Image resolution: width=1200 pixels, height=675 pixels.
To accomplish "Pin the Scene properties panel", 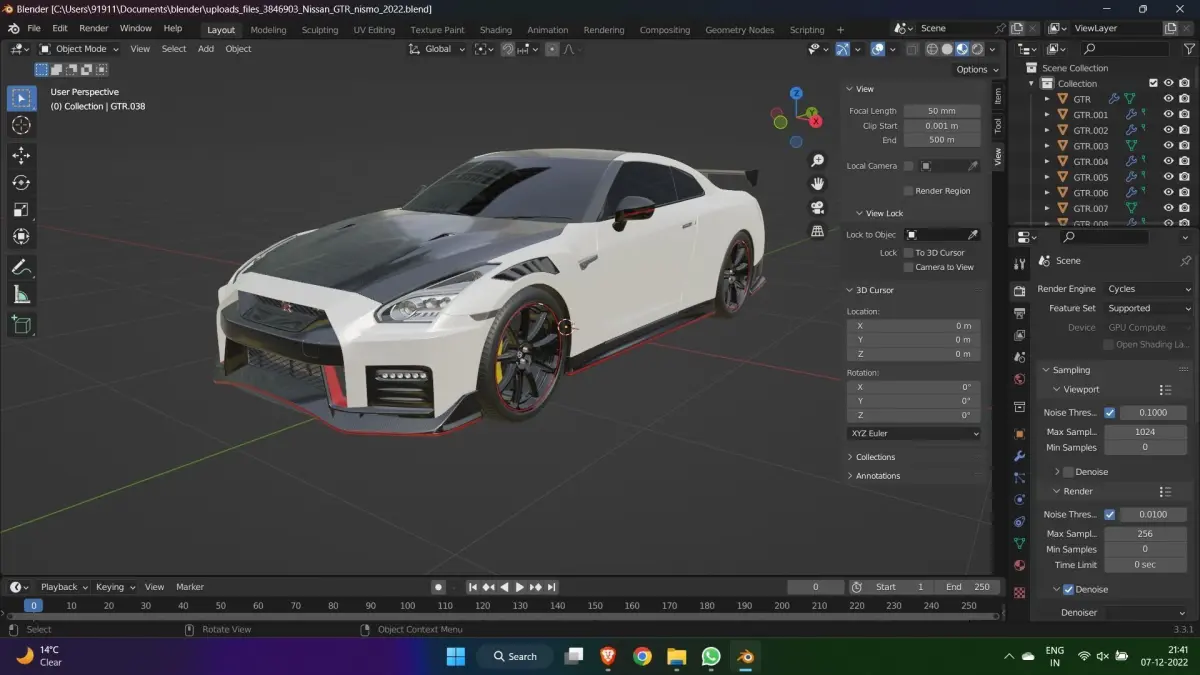I will point(1186,261).
